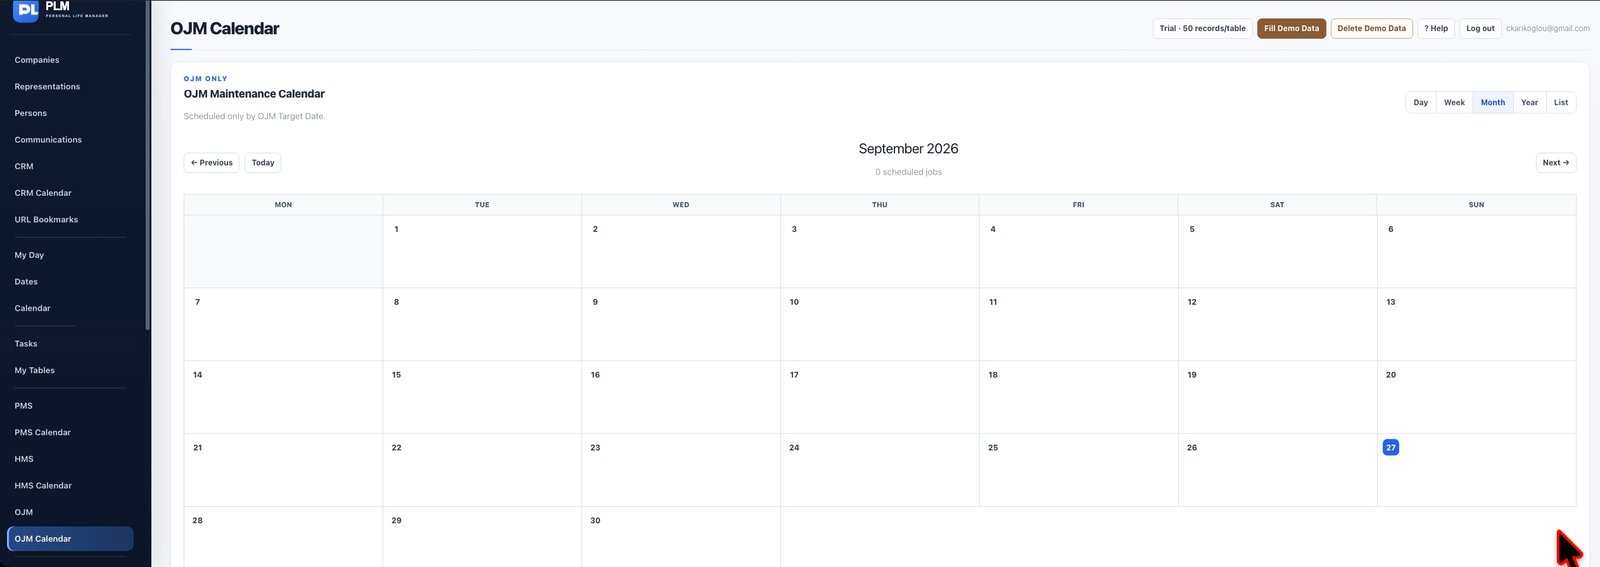Image resolution: width=1600 pixels, height=567 pixels.
Task: Switch to Year view
Action: click(x=1529, y=102)
